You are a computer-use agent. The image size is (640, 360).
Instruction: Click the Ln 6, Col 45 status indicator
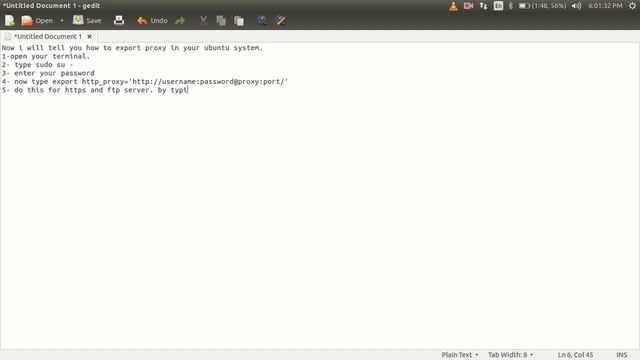click(575, 355)
